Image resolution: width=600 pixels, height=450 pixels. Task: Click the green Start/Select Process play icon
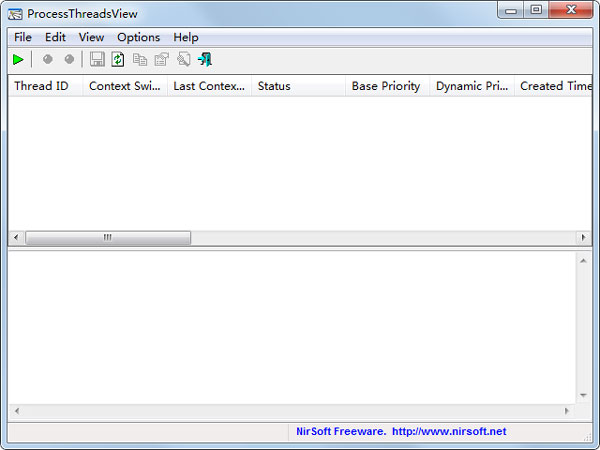18,60
